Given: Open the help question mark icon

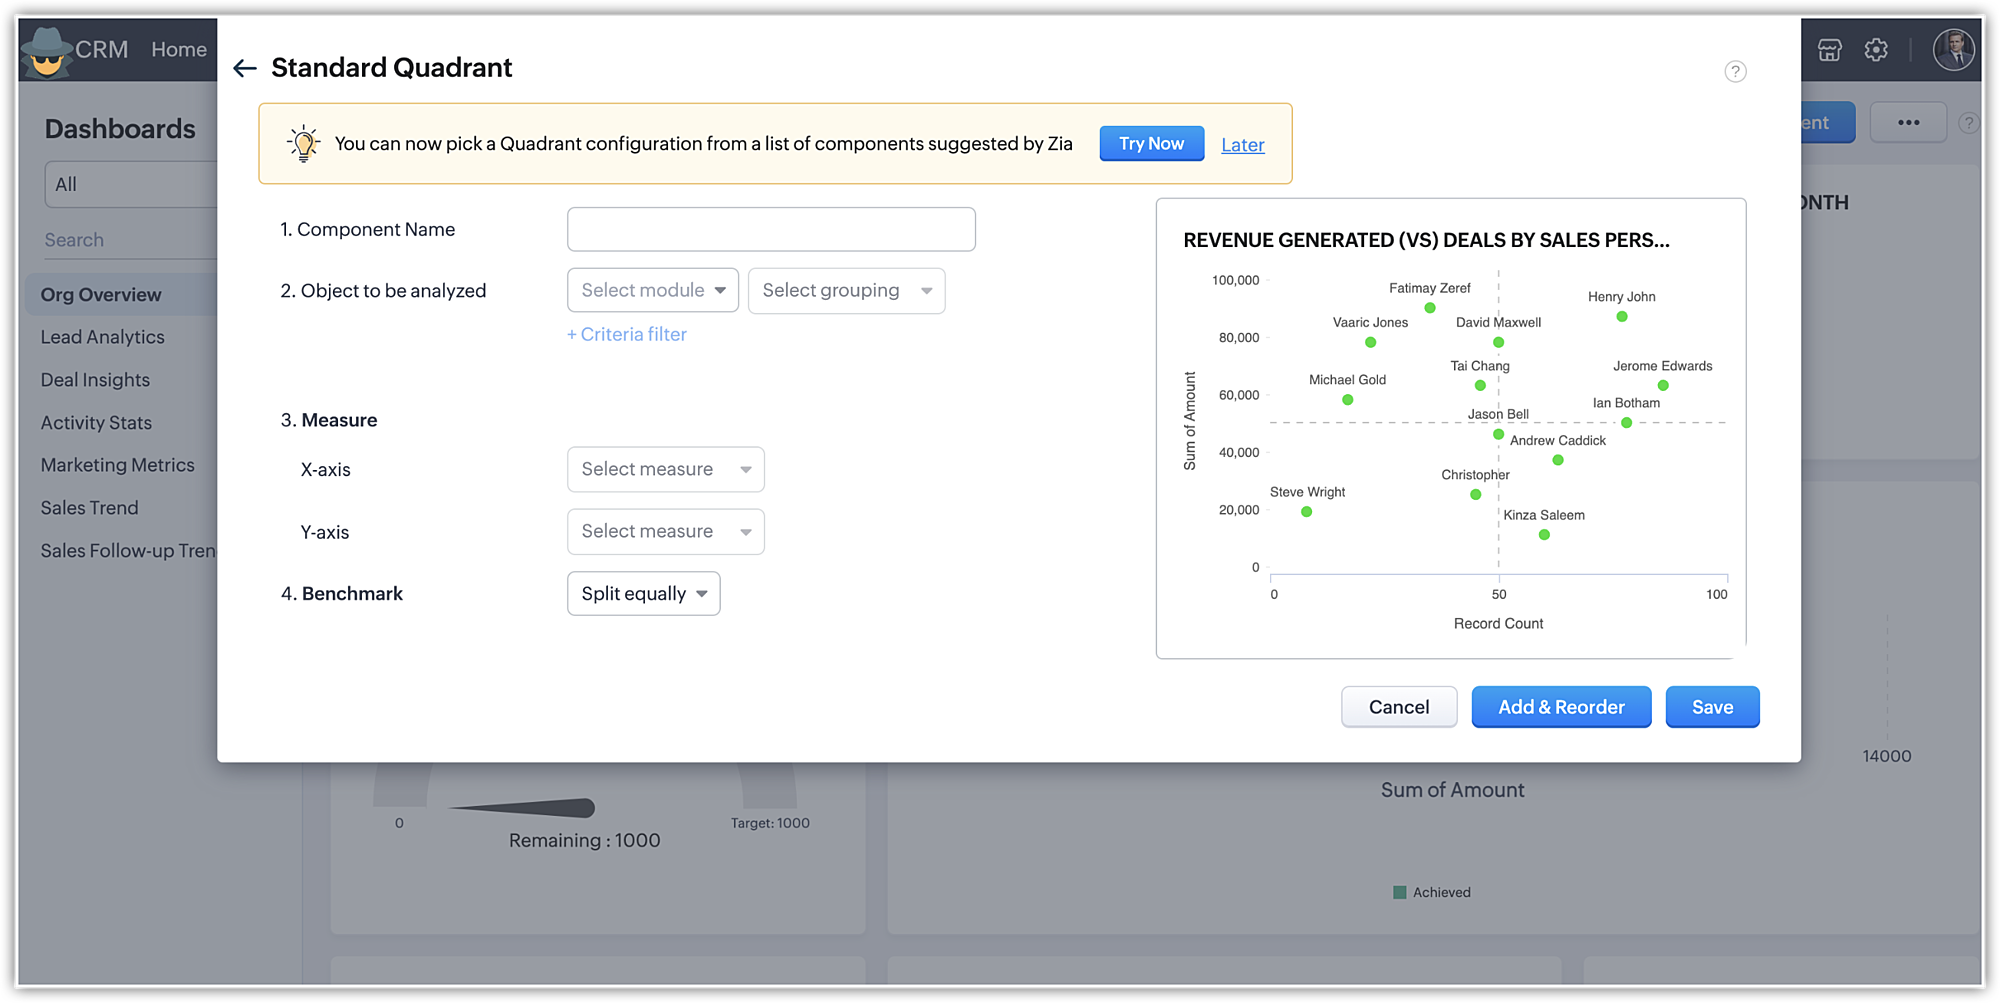Looking at the screenshot, I should 1735,71.
